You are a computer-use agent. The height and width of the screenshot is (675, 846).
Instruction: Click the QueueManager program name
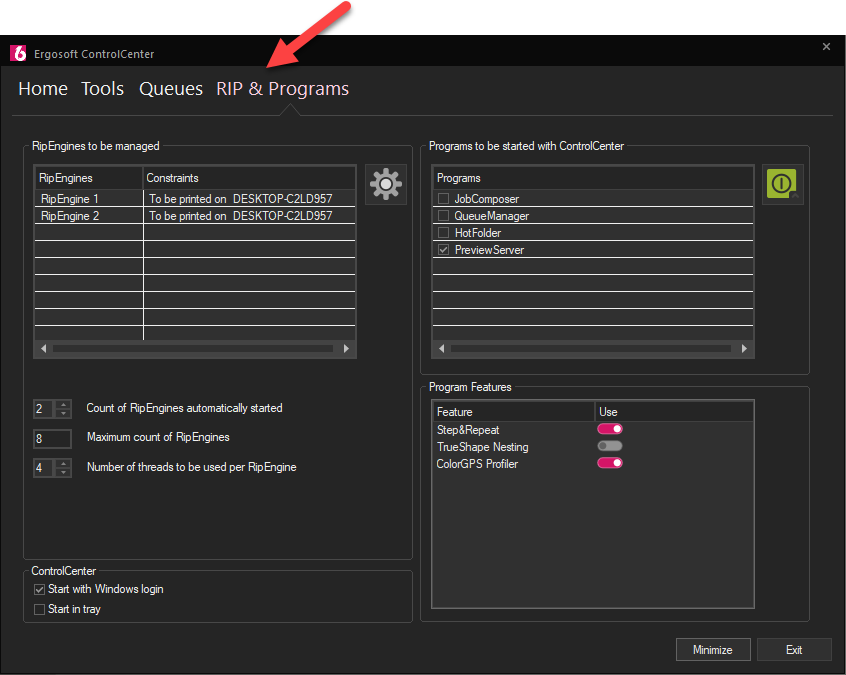tap(492, 216)
